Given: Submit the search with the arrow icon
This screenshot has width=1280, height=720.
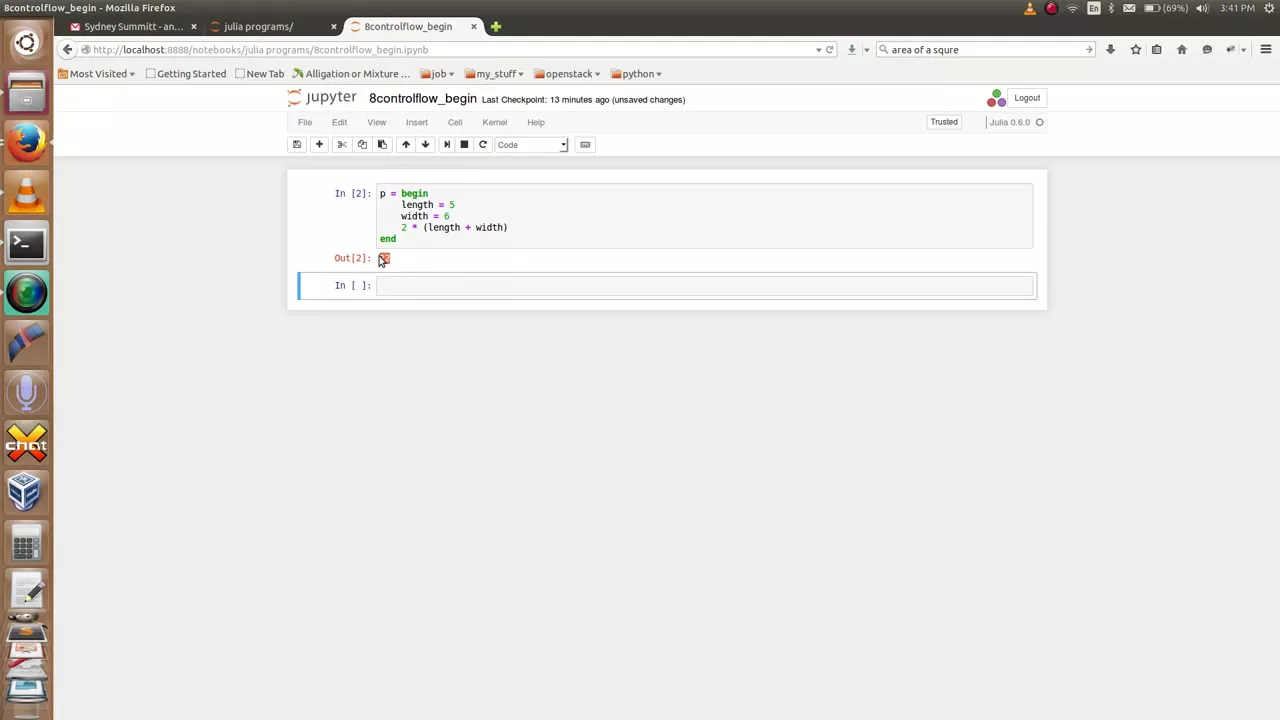Looking at the screenshot, I should 1089,49.
